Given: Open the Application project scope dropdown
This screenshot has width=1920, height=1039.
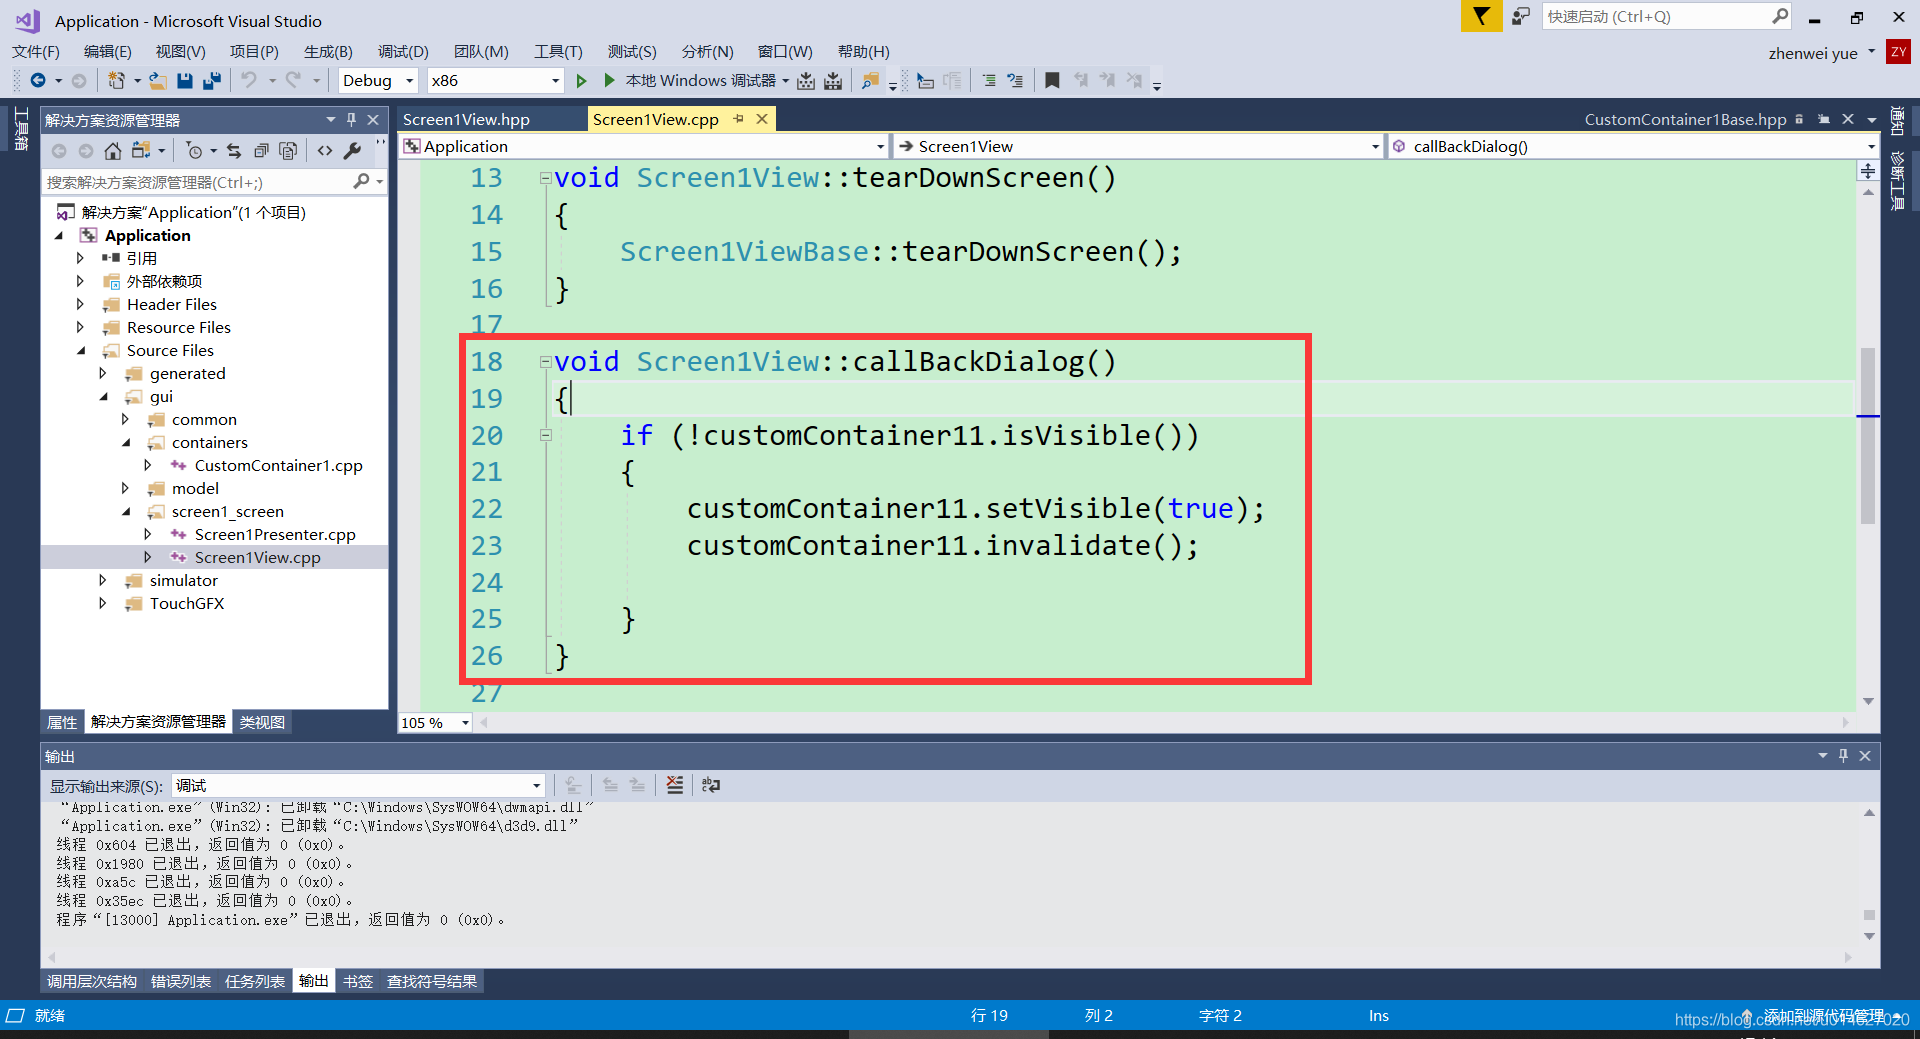Looking at the screenshot, I should pyautogui.click(x=880, y=146).
